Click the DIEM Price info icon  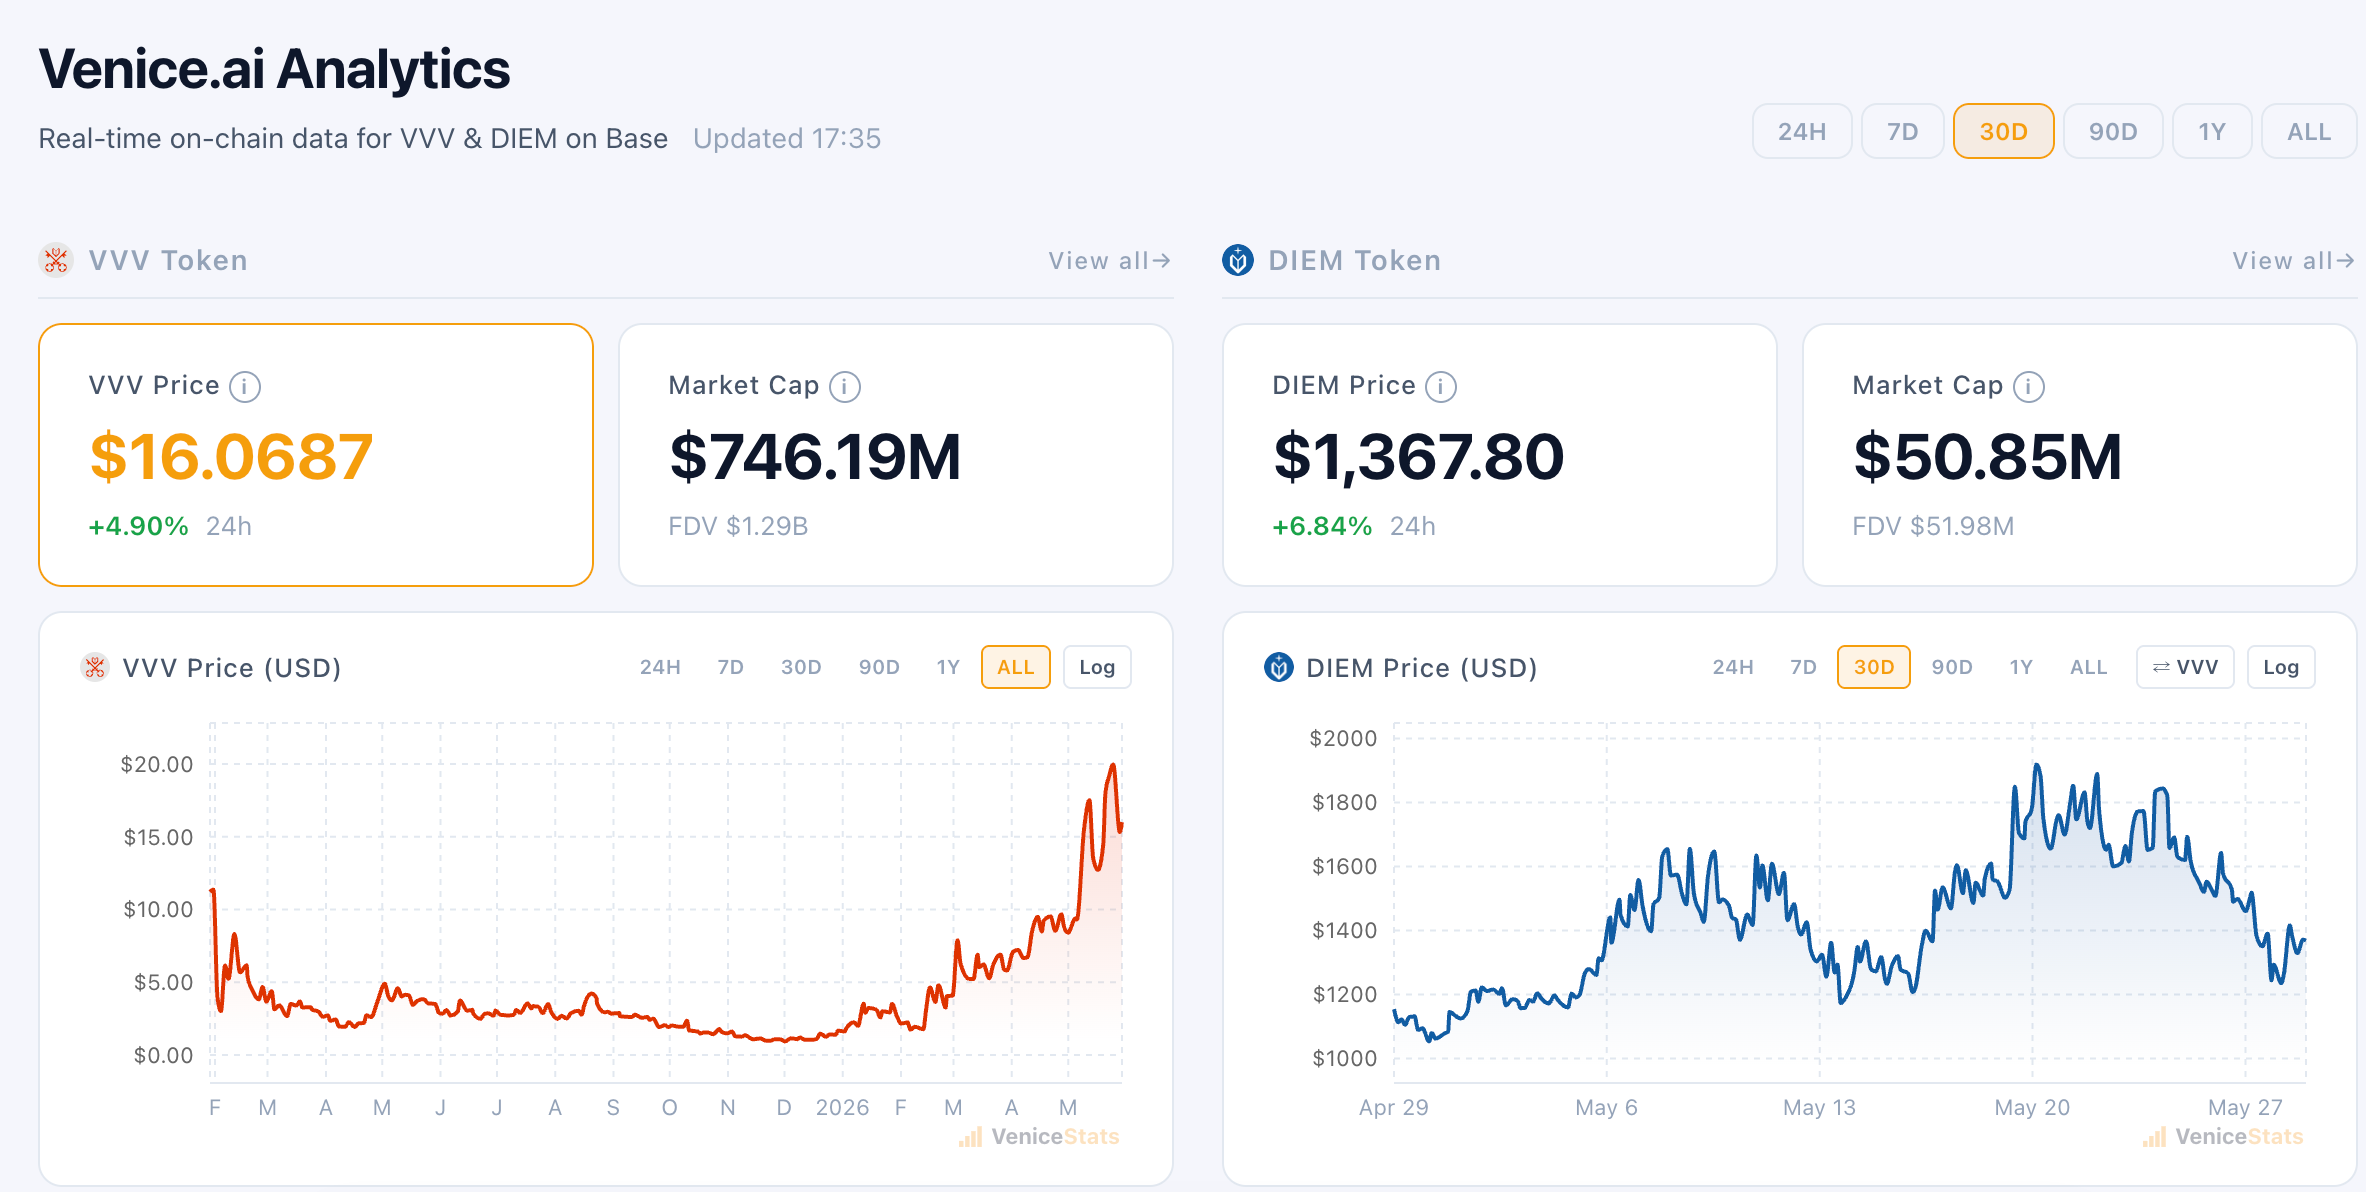click(1441, 387)
